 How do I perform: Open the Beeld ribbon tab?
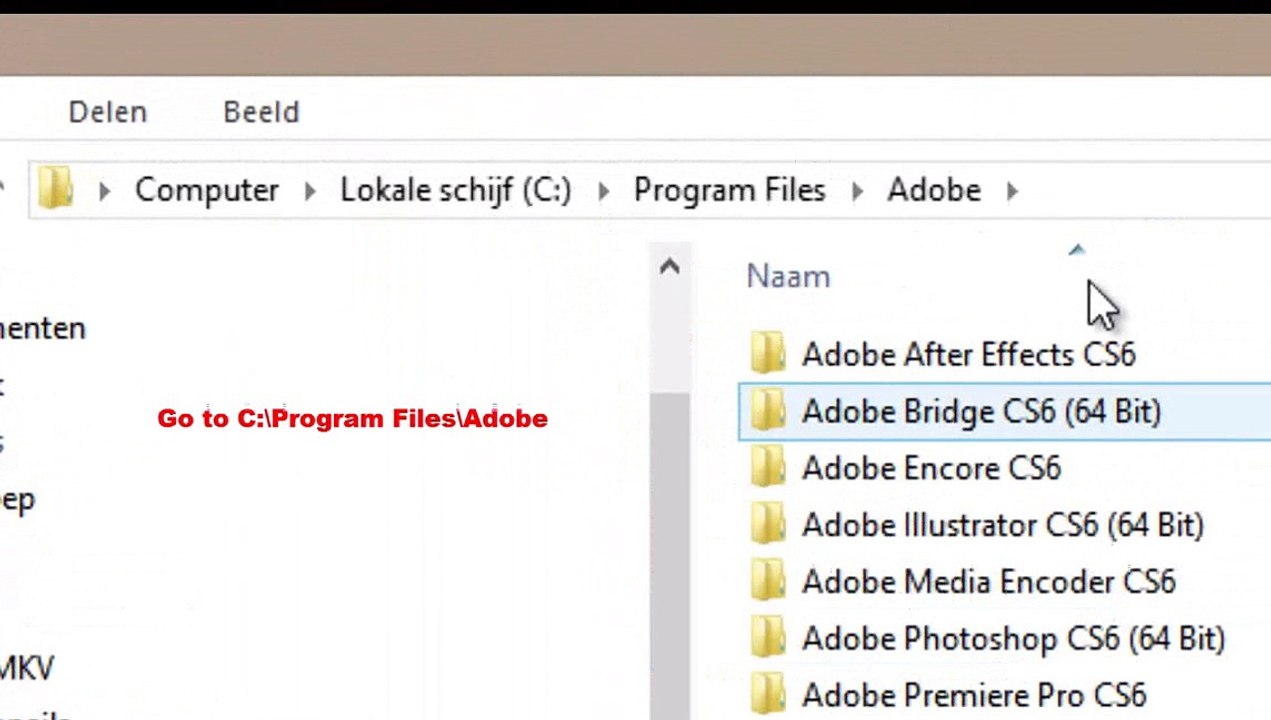261,112
